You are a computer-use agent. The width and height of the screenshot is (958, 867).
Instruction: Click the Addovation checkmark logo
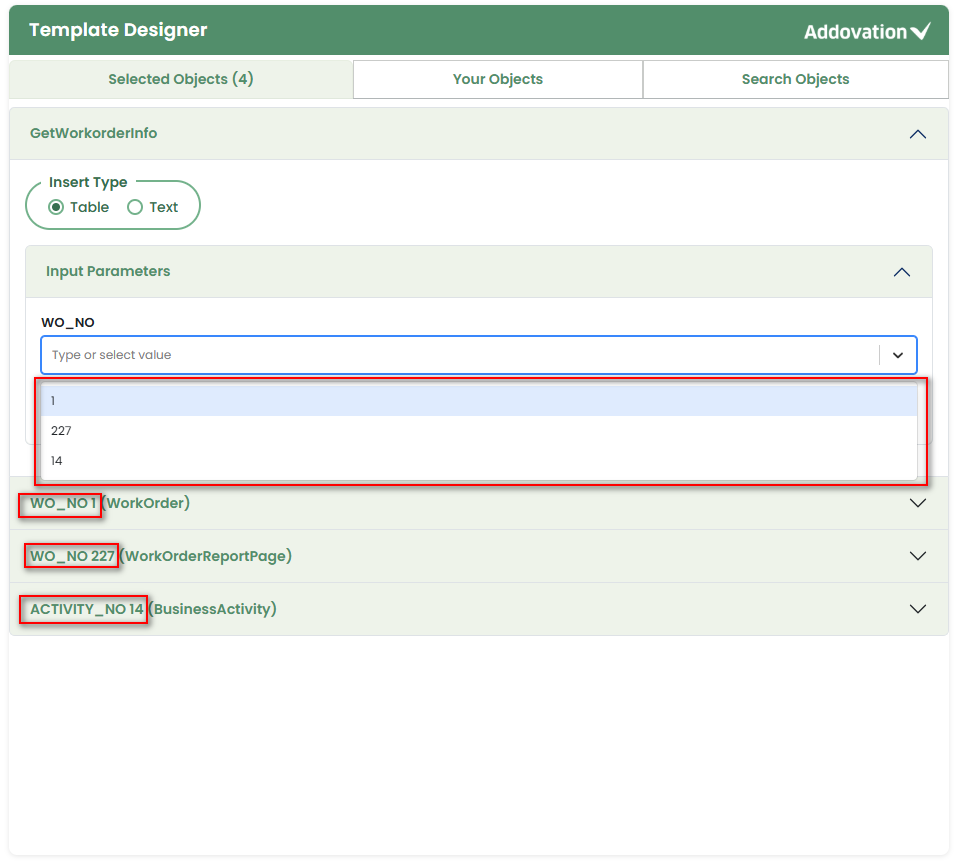click(x=920, y=31)
